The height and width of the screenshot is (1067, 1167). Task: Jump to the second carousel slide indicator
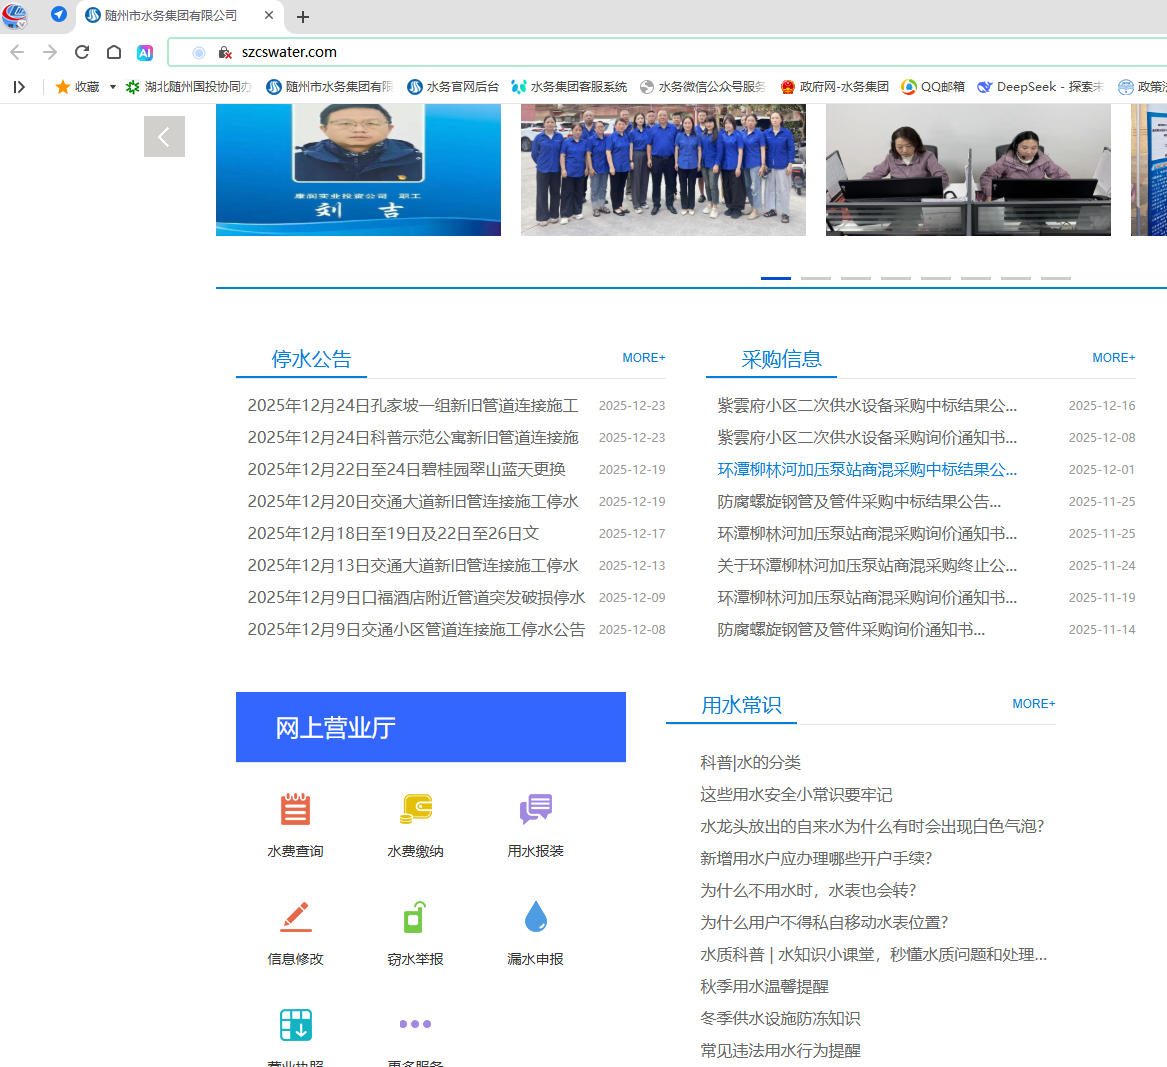click(815, 278)
